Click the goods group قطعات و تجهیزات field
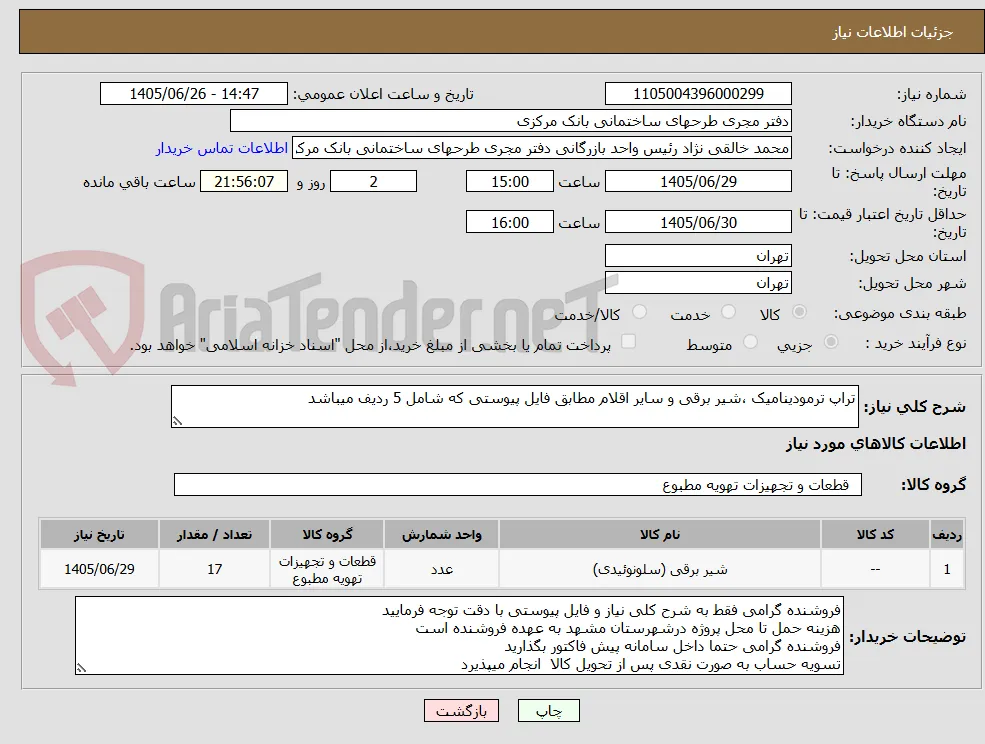 [x=518, y=485]
